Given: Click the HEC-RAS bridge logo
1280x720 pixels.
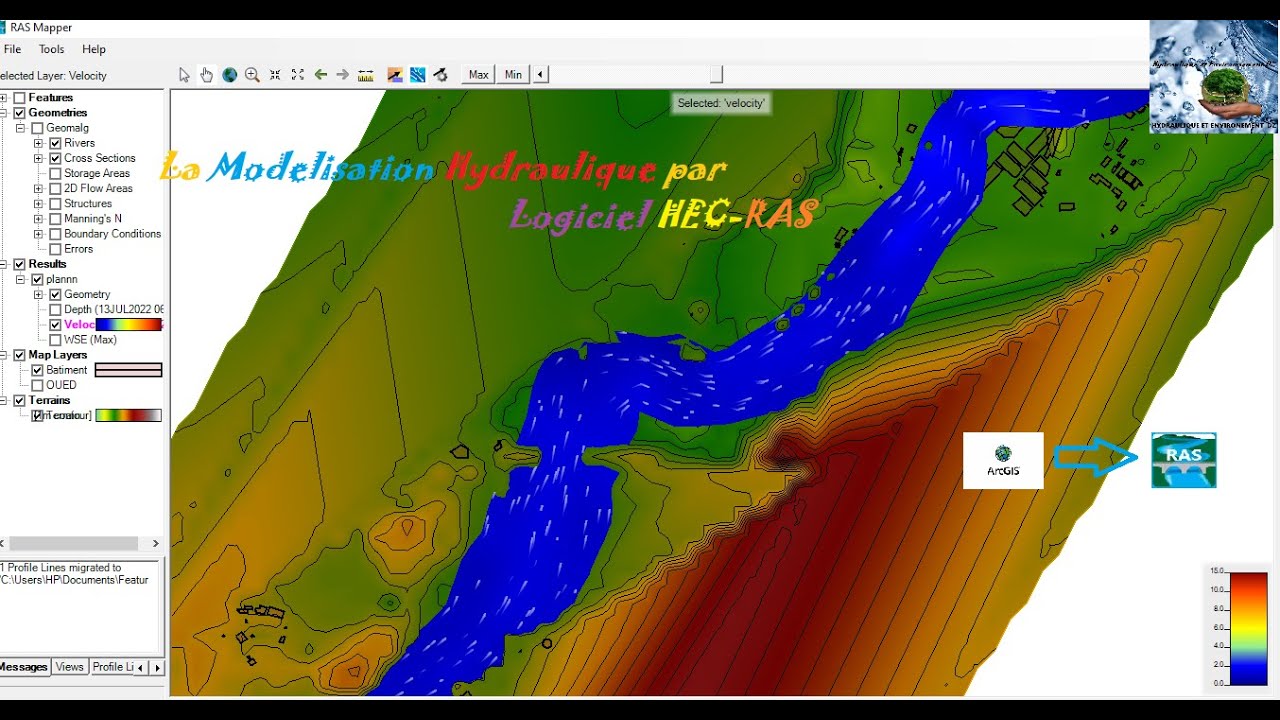Looking at the screenshot, I should coord(1184,460).
